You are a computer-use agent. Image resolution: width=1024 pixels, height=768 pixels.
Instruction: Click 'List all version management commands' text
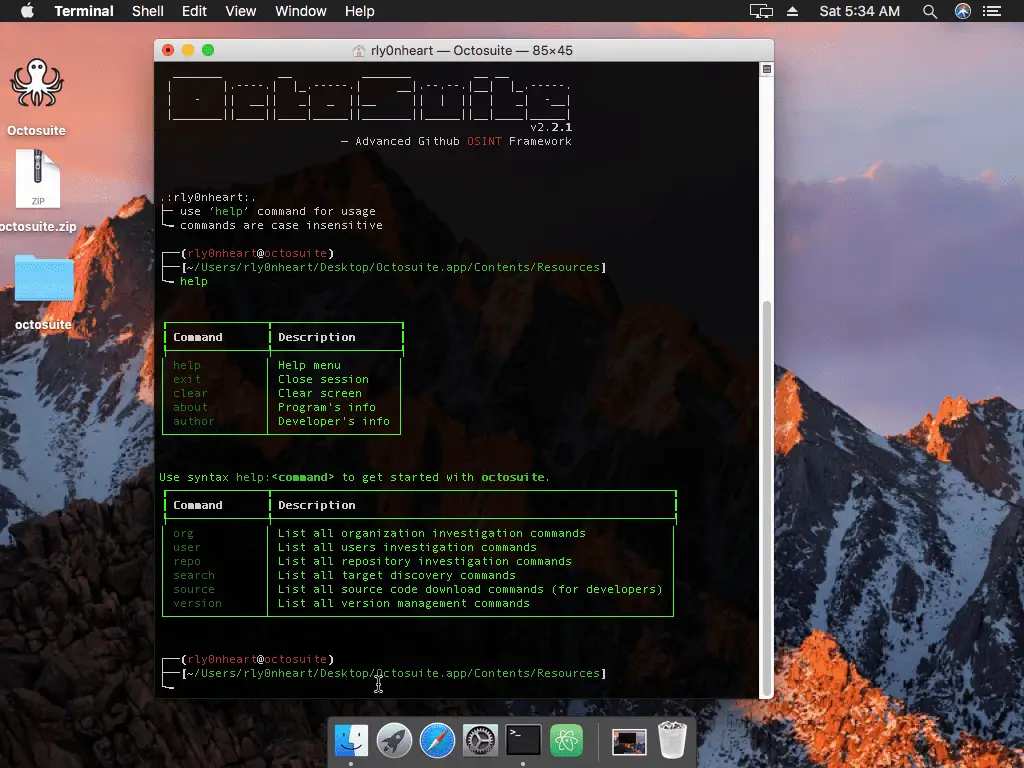point(404,603)
